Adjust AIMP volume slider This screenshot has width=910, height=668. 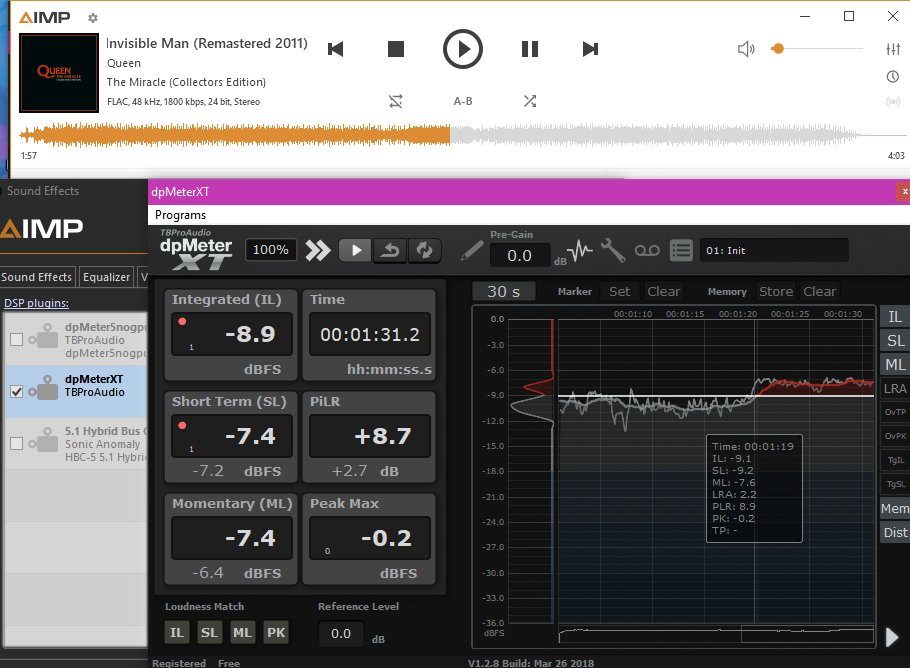tap(817, 49)
